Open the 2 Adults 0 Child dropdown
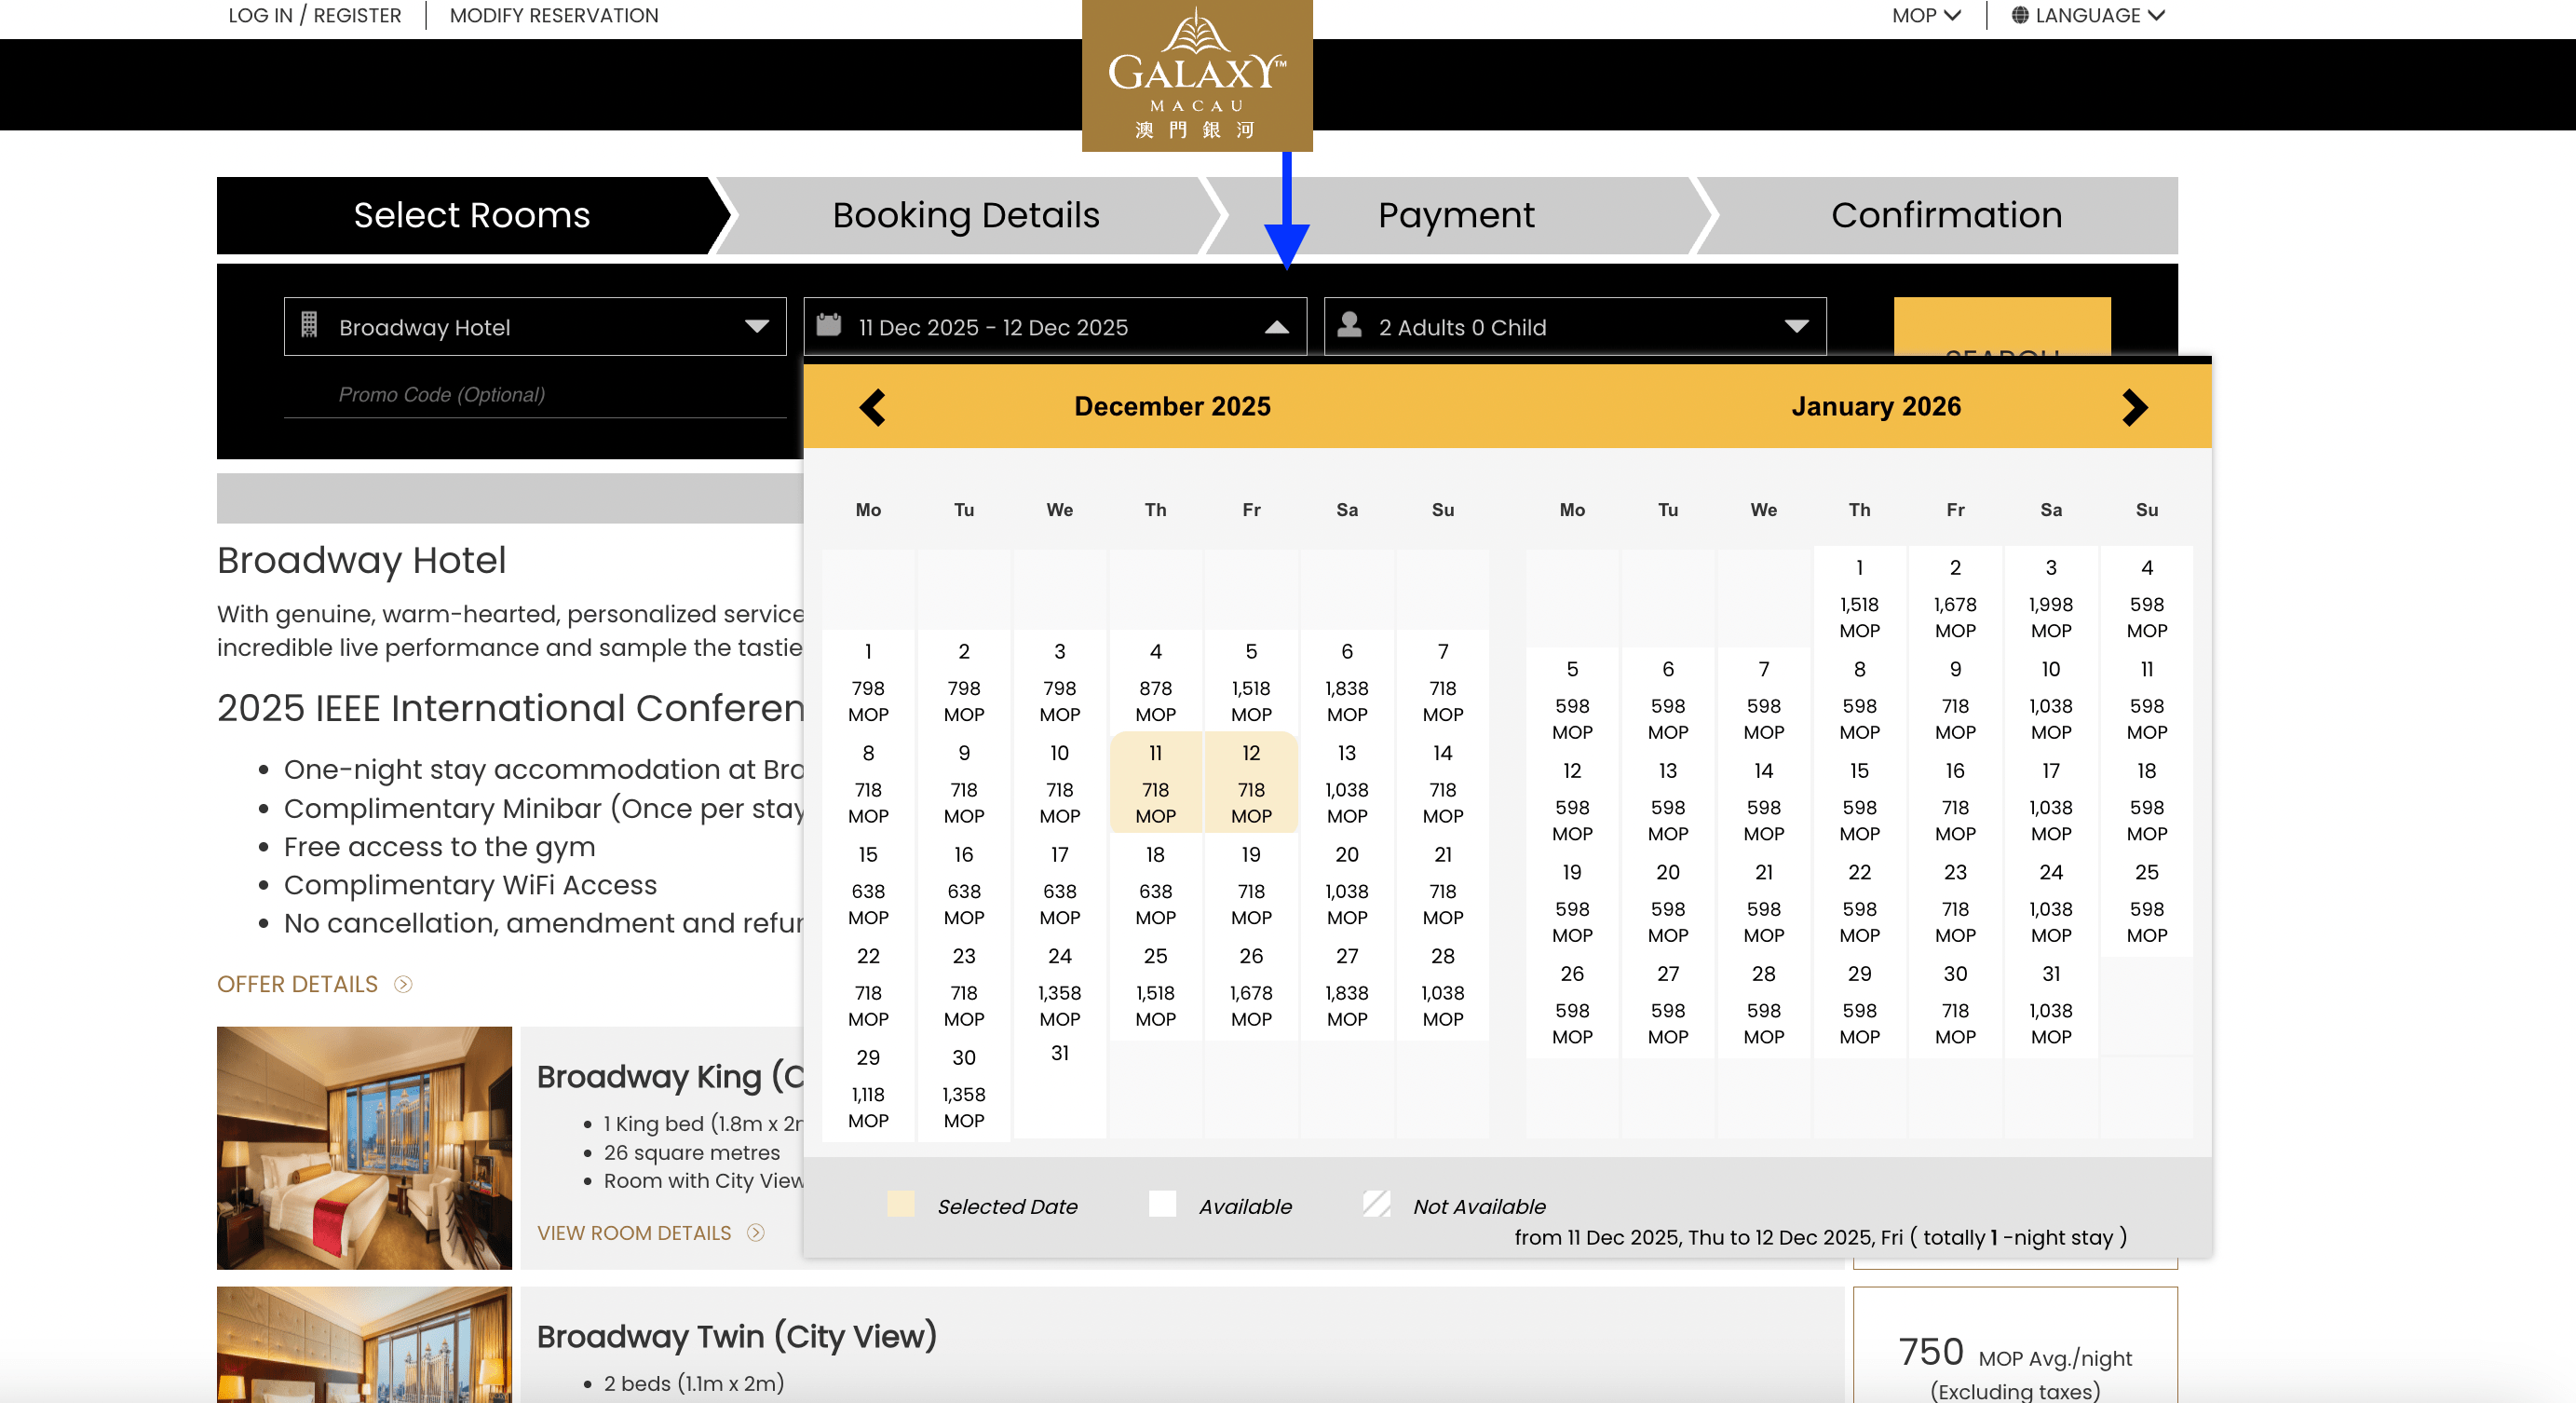 pyautogui.click(x=1575, y=326)
